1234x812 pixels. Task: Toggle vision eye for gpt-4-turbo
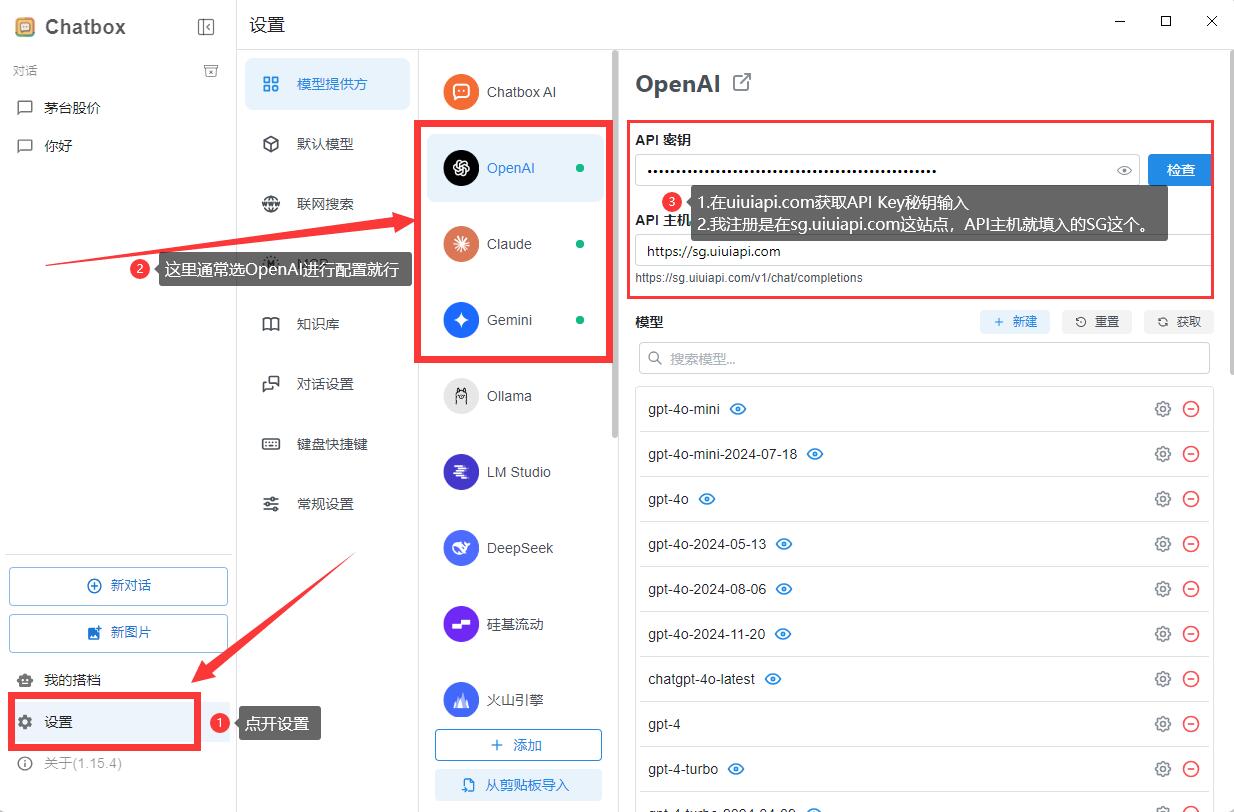point(736,769)
